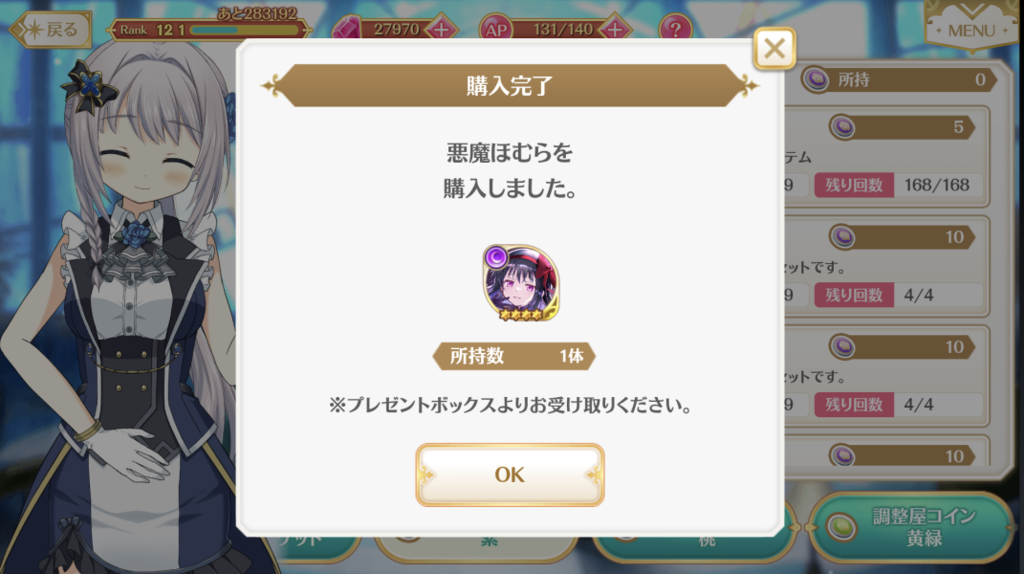Screen dimensions: 1024x574
Task: Select the shop item costing 5 coins
Action: pyautogui.click(x=888, y=157)
